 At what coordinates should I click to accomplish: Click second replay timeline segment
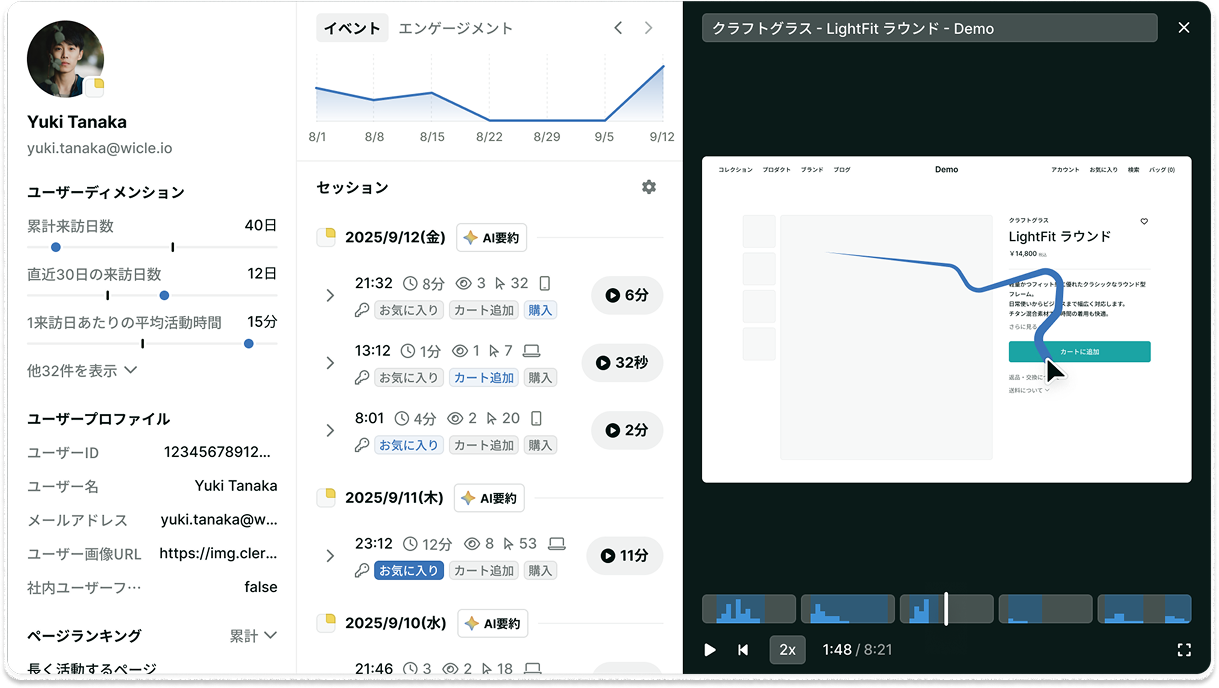point(848,609)
